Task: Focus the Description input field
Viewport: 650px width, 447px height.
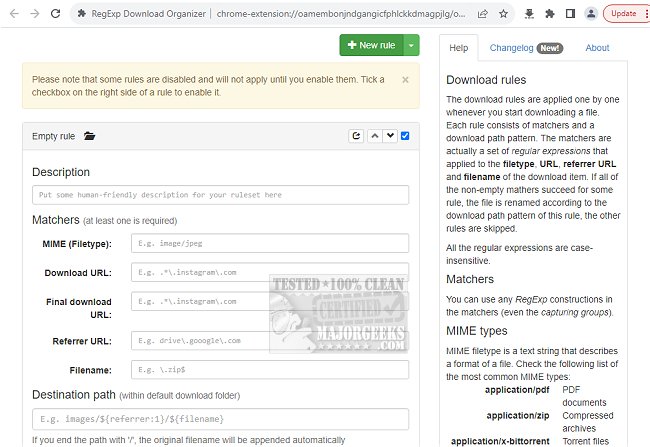Action: (221, 195)
